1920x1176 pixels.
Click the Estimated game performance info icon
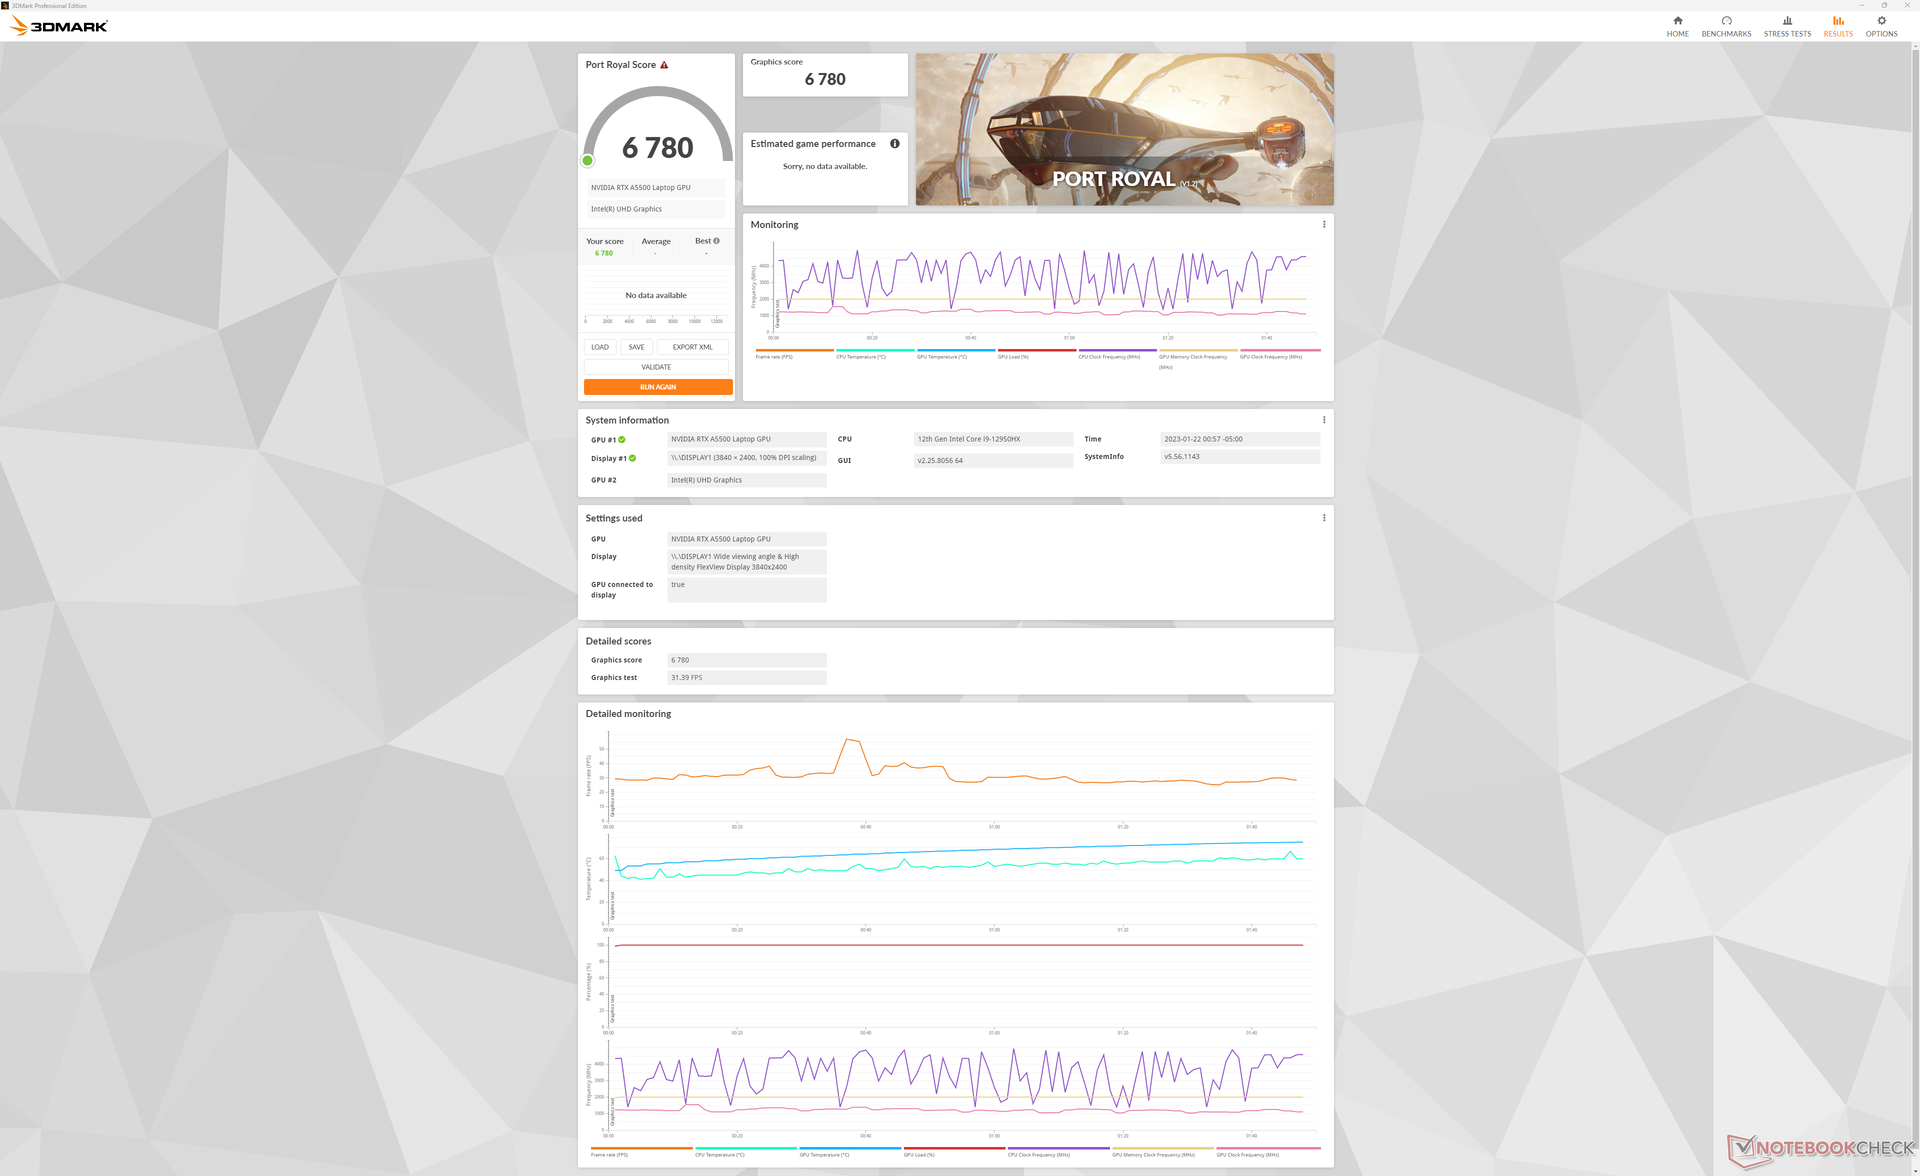(x=895, y=144)
